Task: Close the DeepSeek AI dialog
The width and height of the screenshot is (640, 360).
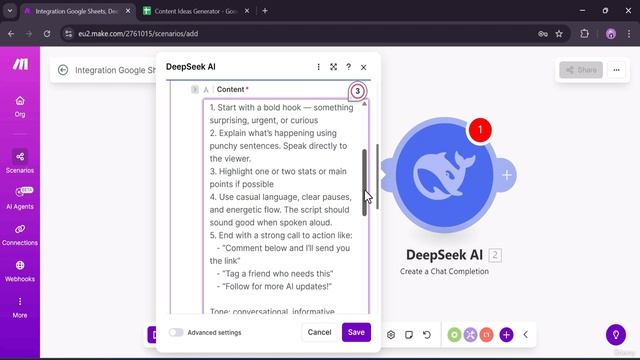Action: 363,67
